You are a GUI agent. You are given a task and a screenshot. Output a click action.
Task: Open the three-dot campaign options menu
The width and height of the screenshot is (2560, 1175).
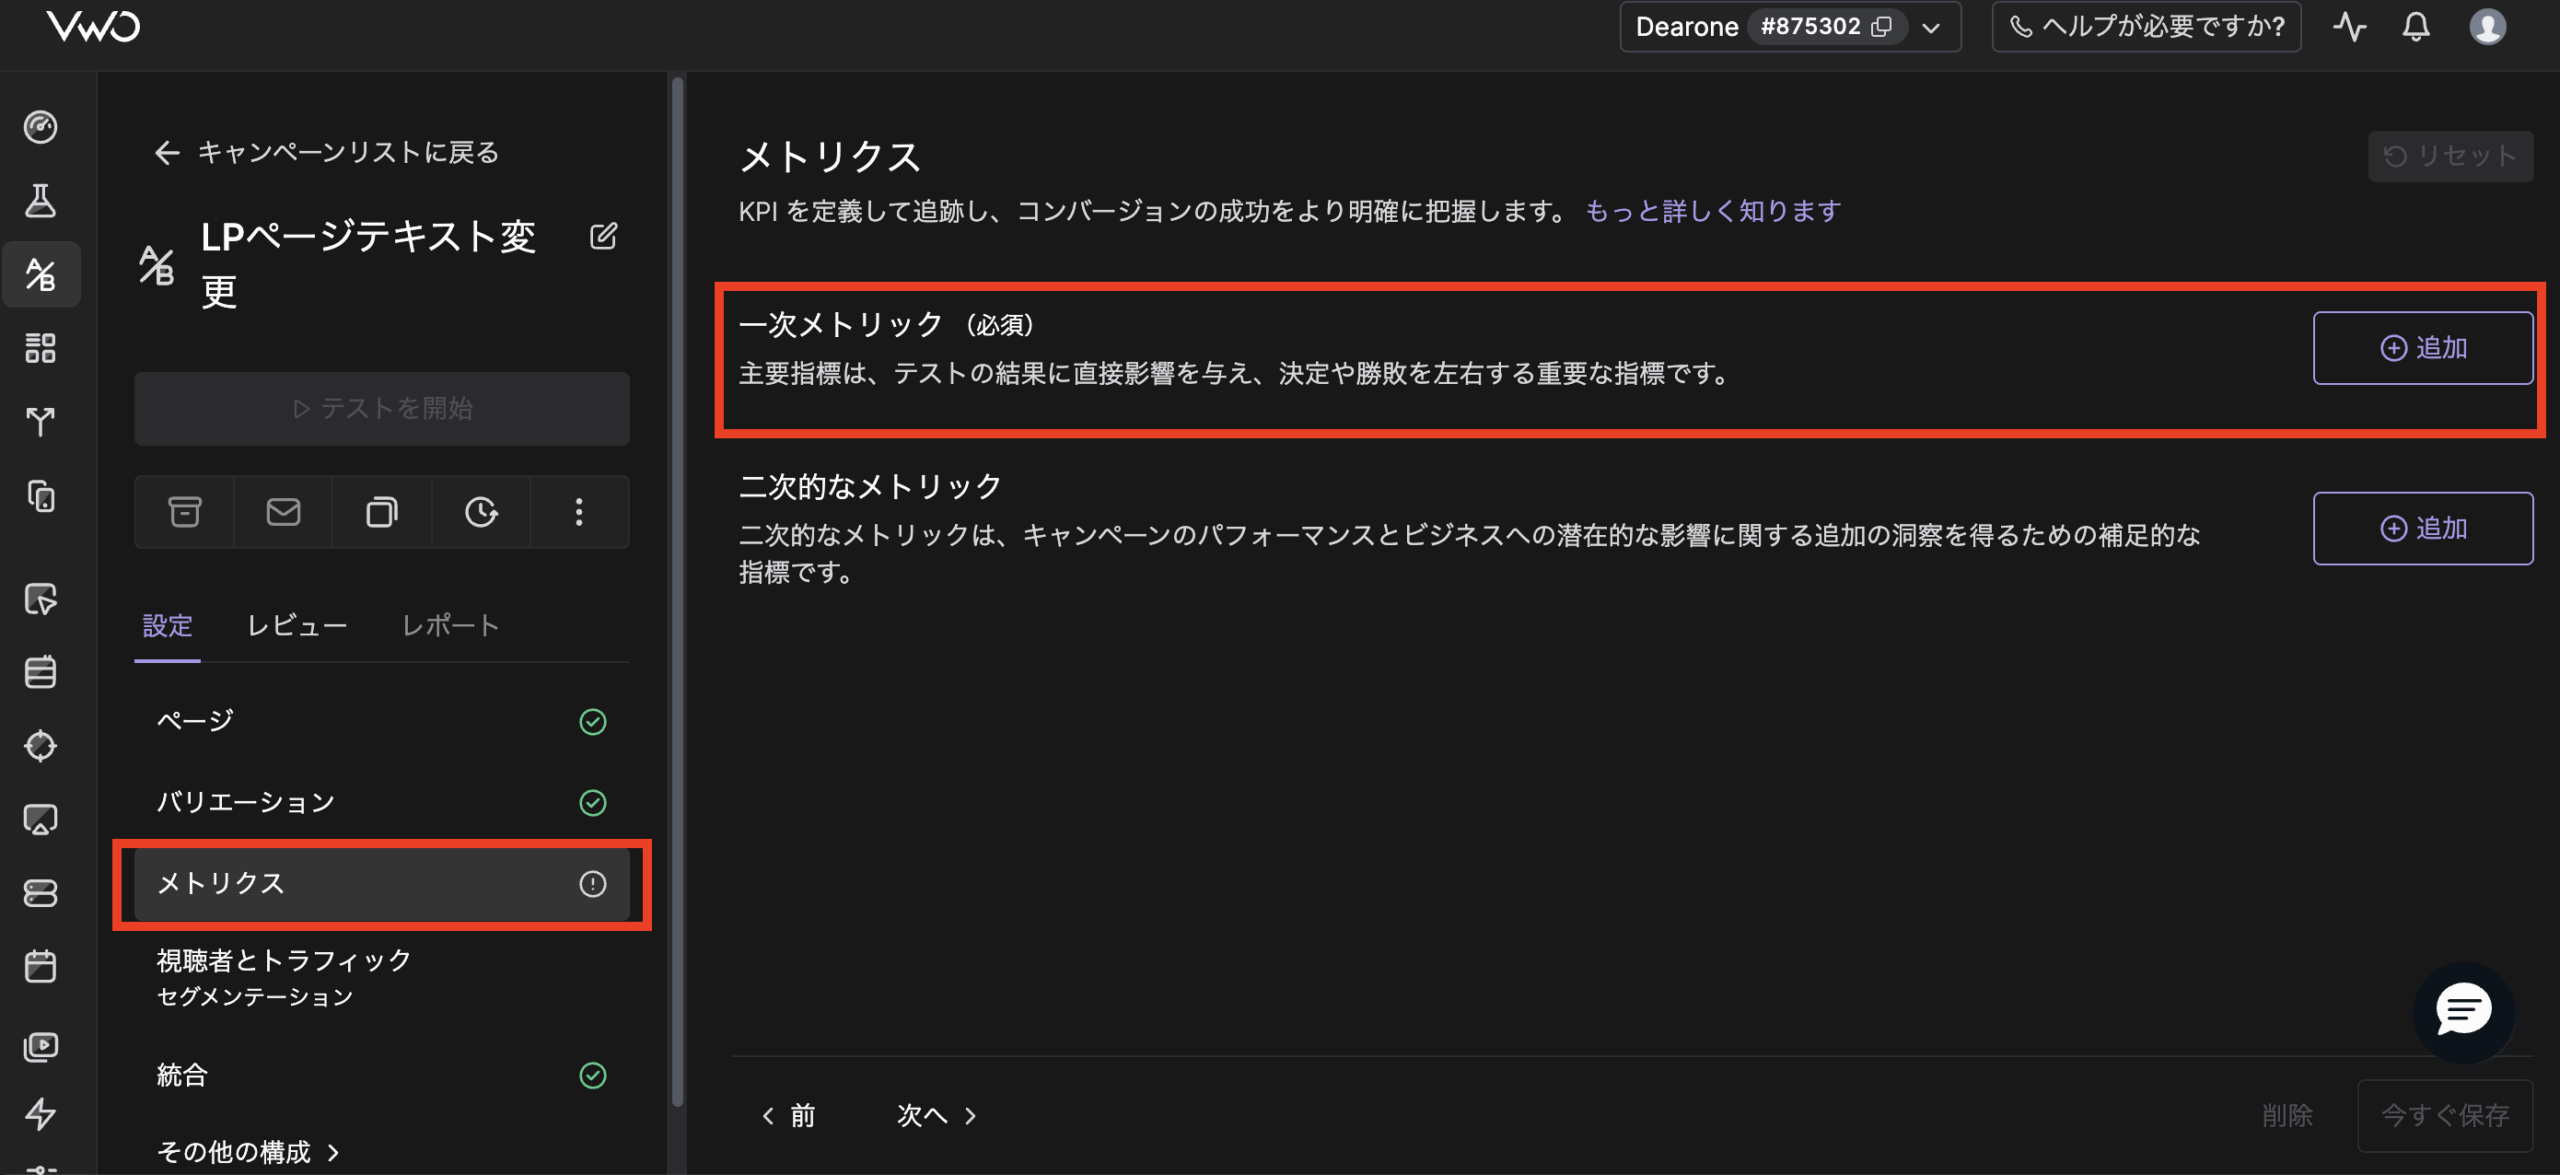click(x=578, y=511)
